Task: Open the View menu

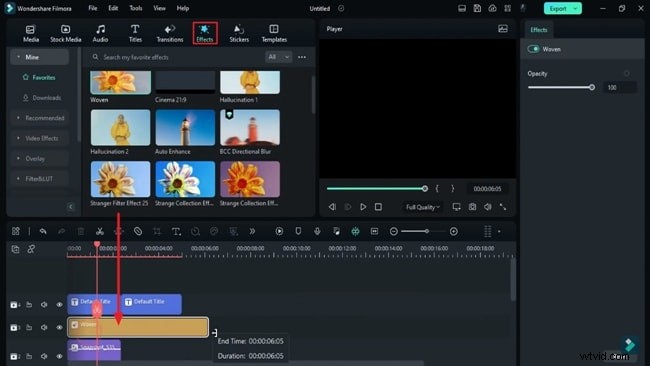Action: click(159, 8)
